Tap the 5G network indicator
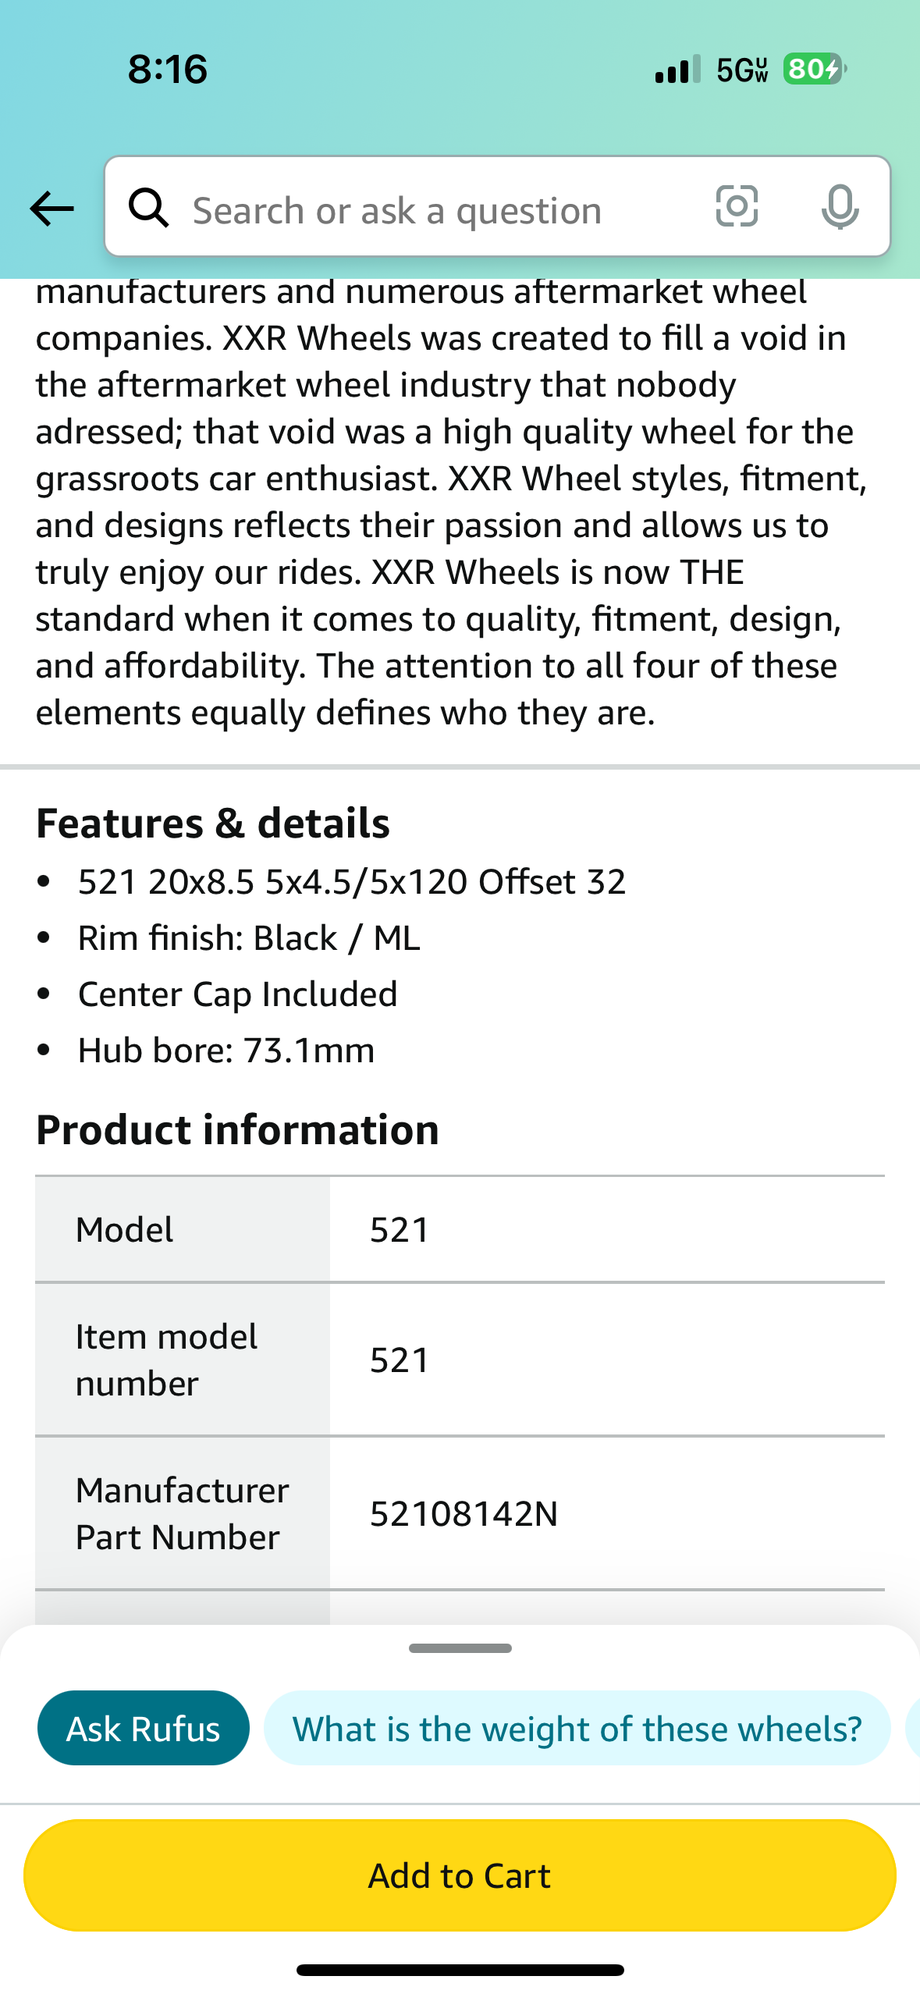This screenshot has width=920, height=1995. click(742, 70)
